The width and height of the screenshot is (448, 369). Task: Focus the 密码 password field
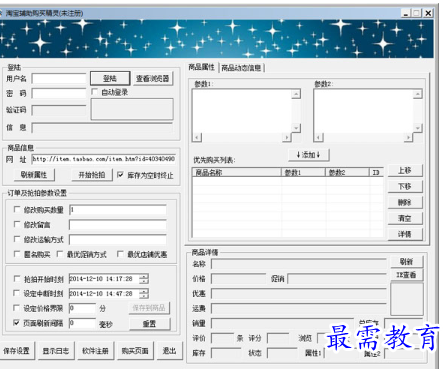(59, 93)
